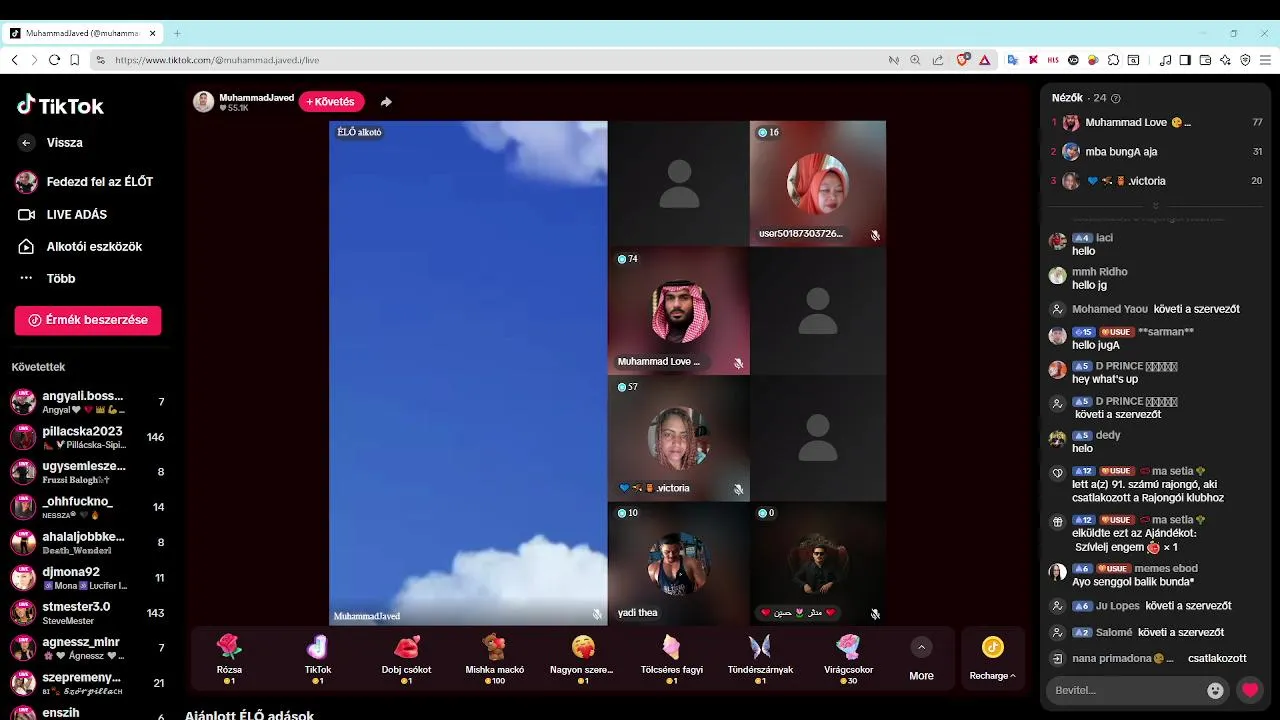Toggle mute icon on MuhammadJaved's stream
Image resolution: width=1280 pixels, height=720 pixels.
tap(597, 615)
